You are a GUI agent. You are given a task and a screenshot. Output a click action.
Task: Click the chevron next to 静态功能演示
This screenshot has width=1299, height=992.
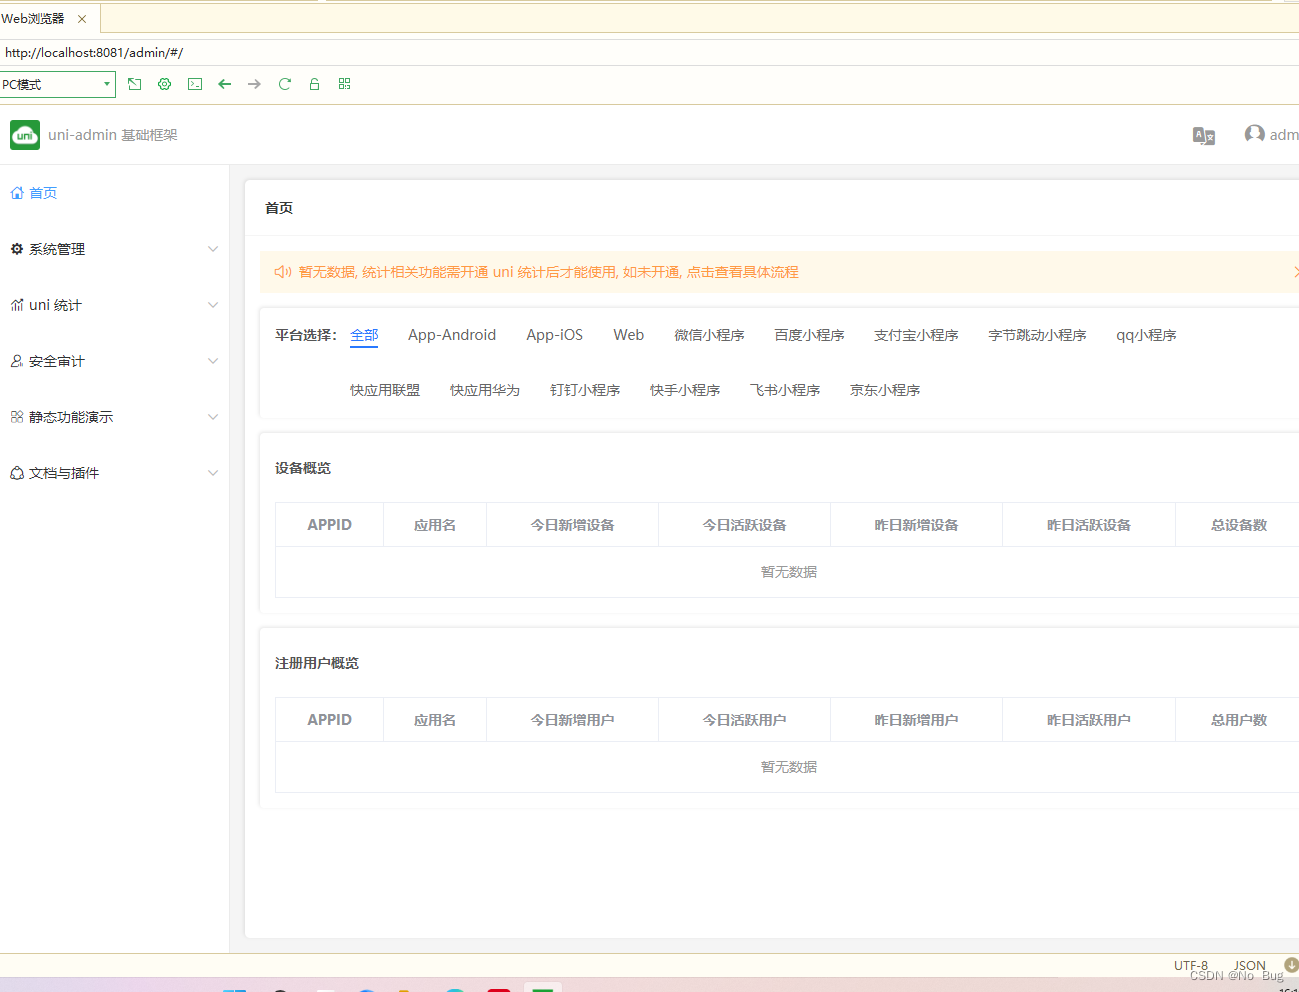point(213,417)
